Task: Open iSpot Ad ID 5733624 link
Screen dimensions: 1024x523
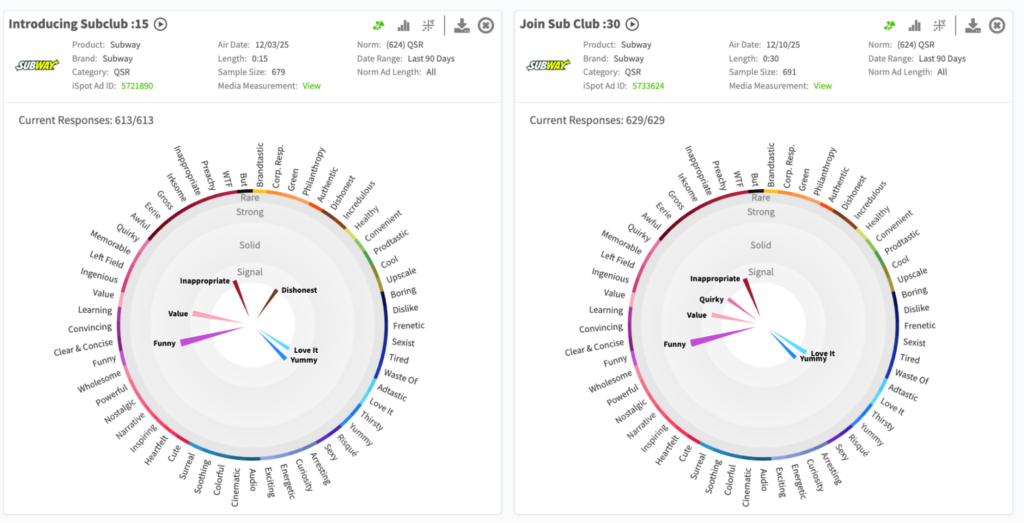Action: (x=648, y=86)
